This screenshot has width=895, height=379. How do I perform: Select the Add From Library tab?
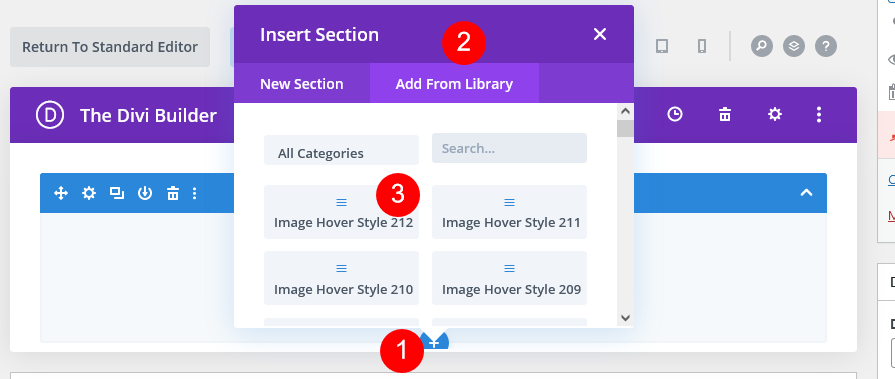tap(454, 83)
